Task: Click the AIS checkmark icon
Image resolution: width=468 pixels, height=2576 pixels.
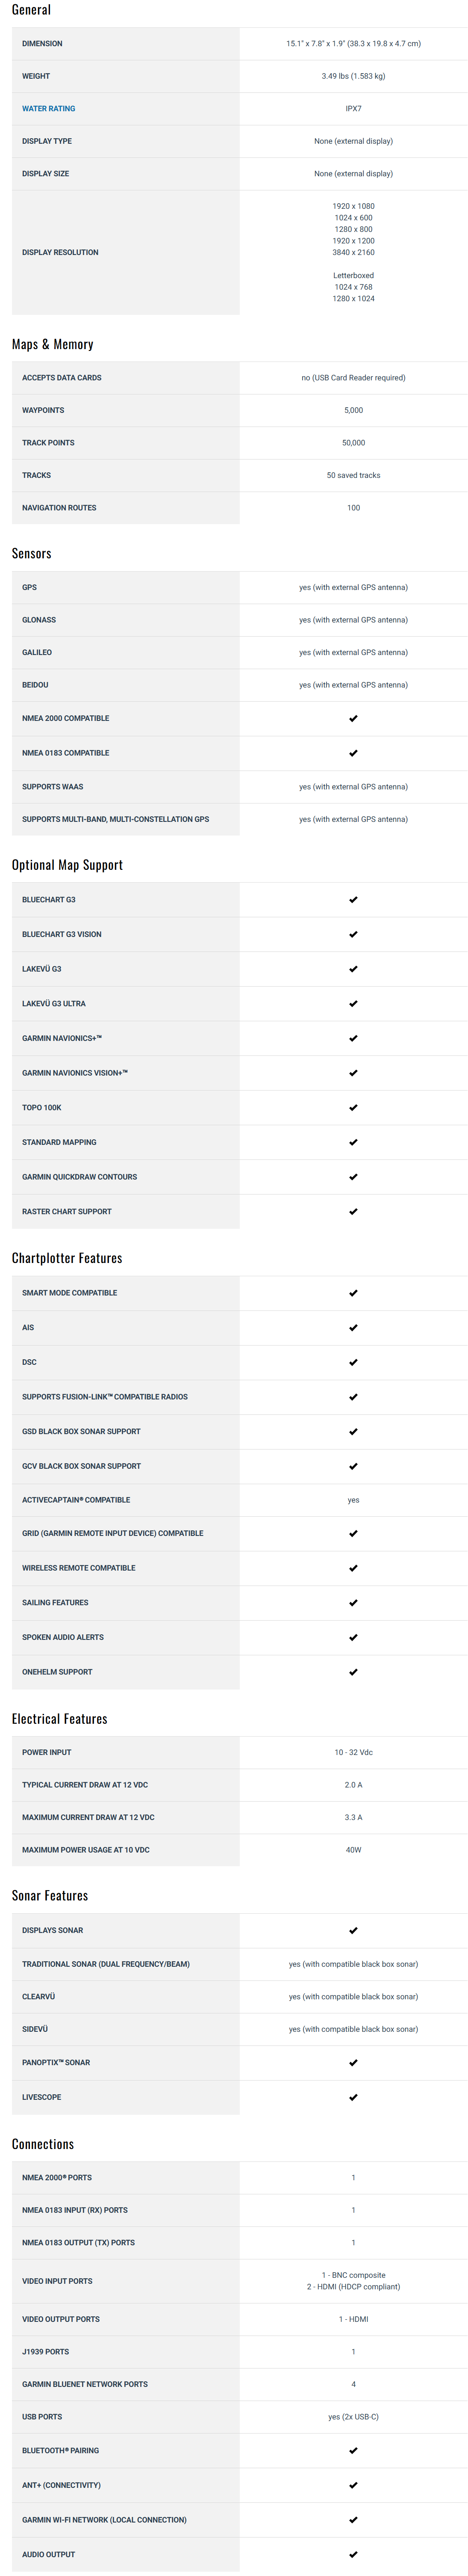Action: point(353,1328)
